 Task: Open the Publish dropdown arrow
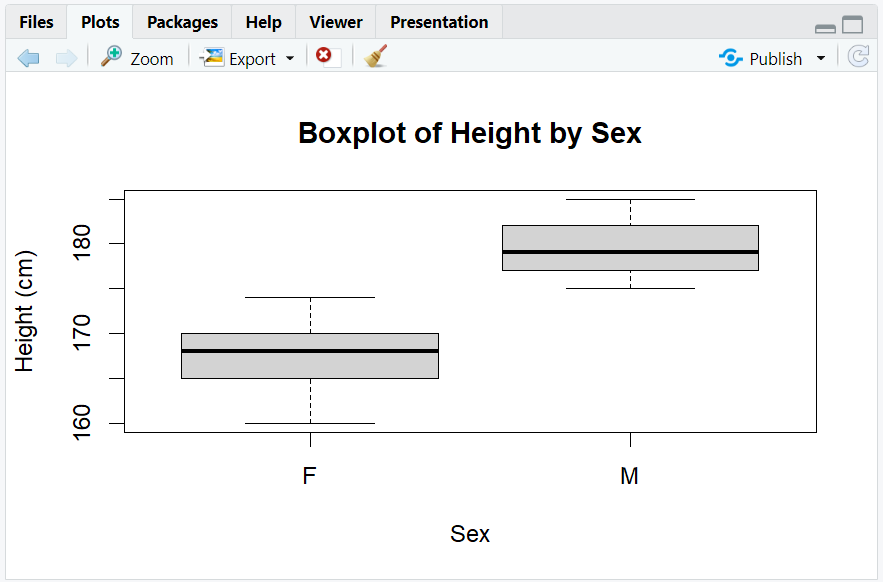point(820,58)
